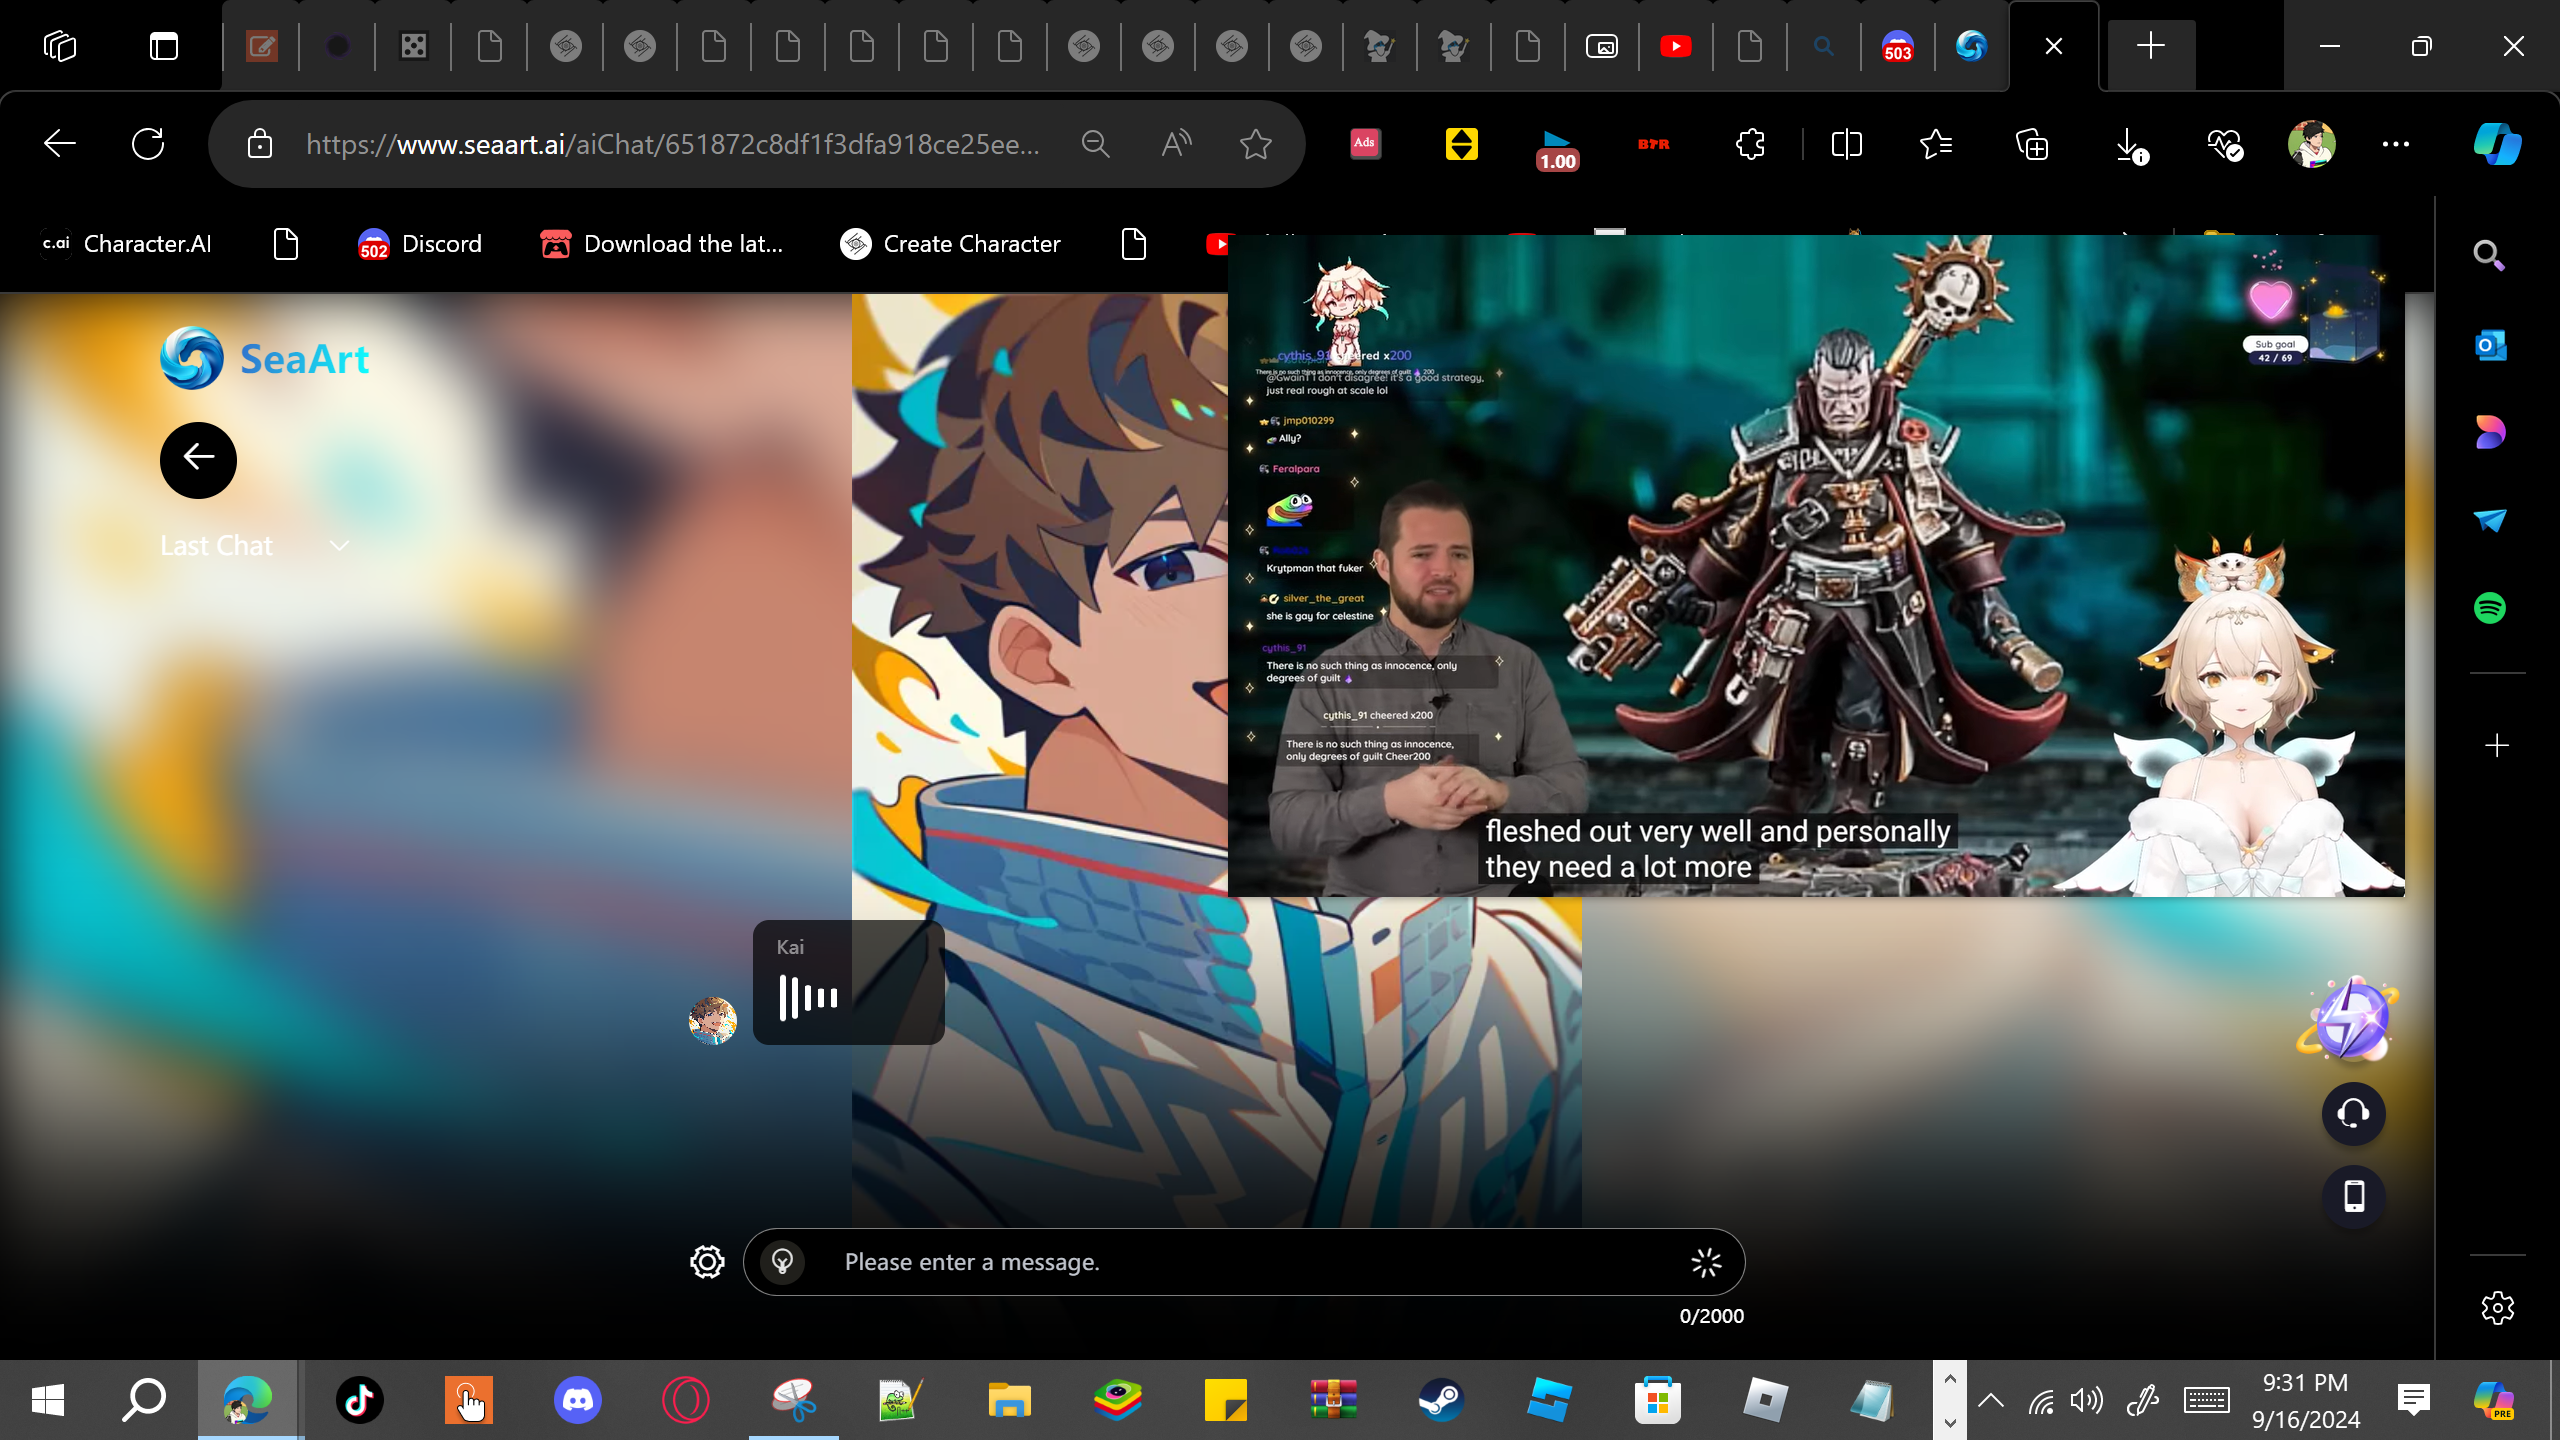Open network Wi-Fi tray icon

2041,1401
